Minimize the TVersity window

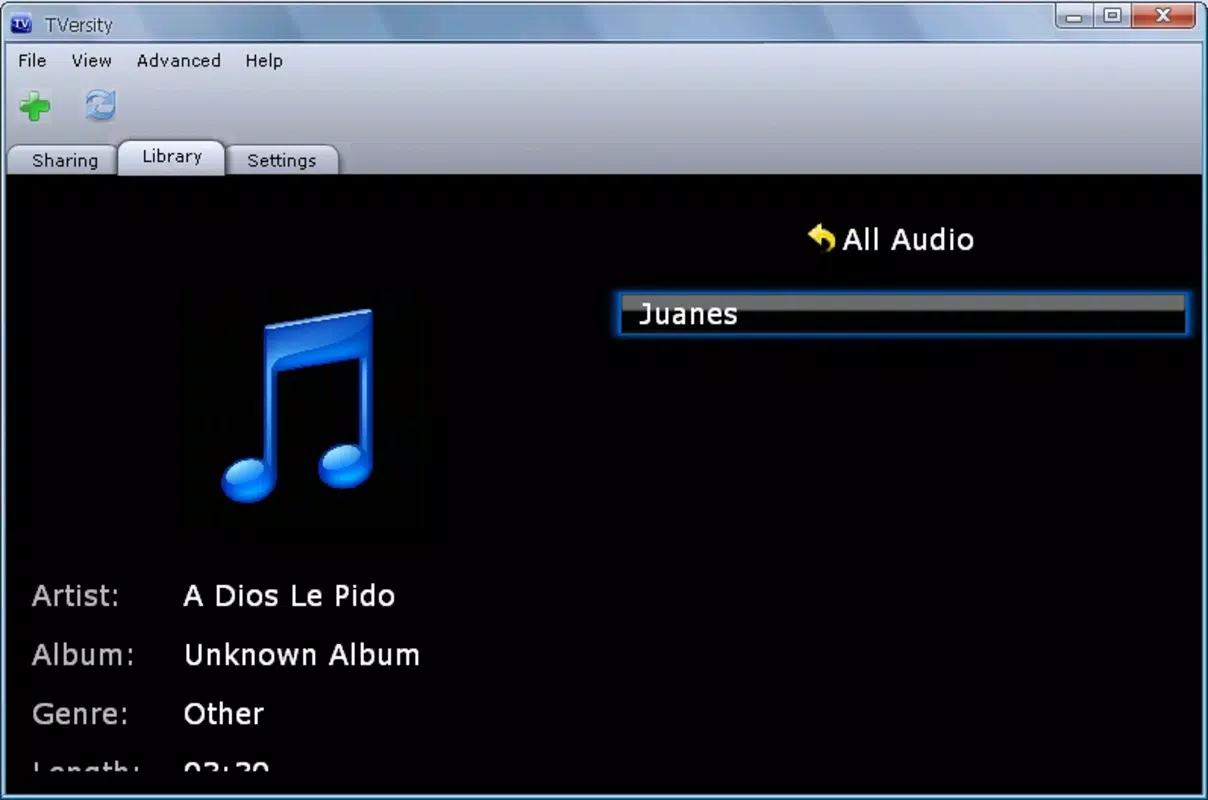pyautogui.click(x=1075, y=16)
